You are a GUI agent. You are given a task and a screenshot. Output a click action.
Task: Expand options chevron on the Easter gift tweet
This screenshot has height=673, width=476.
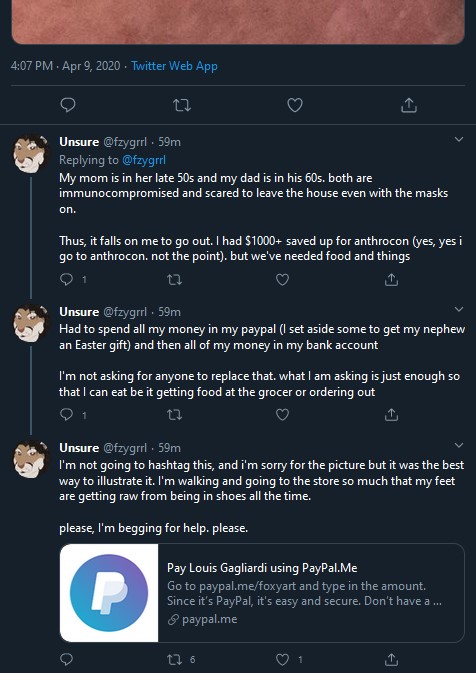pyautogui.click(x=459, y=309)
